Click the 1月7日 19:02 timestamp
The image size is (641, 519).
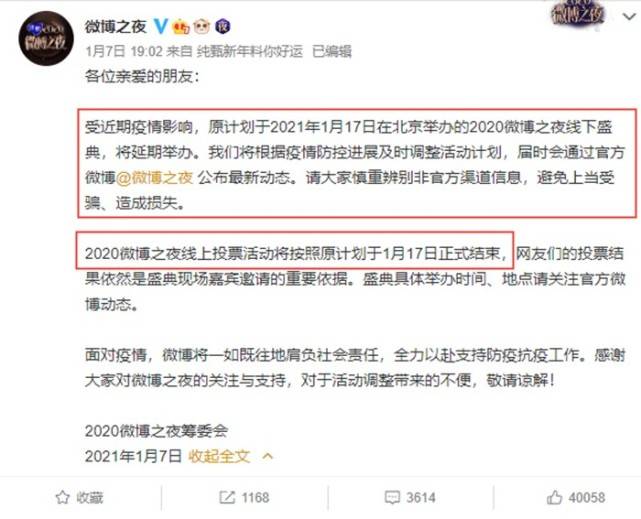click(x=124, y=51)
